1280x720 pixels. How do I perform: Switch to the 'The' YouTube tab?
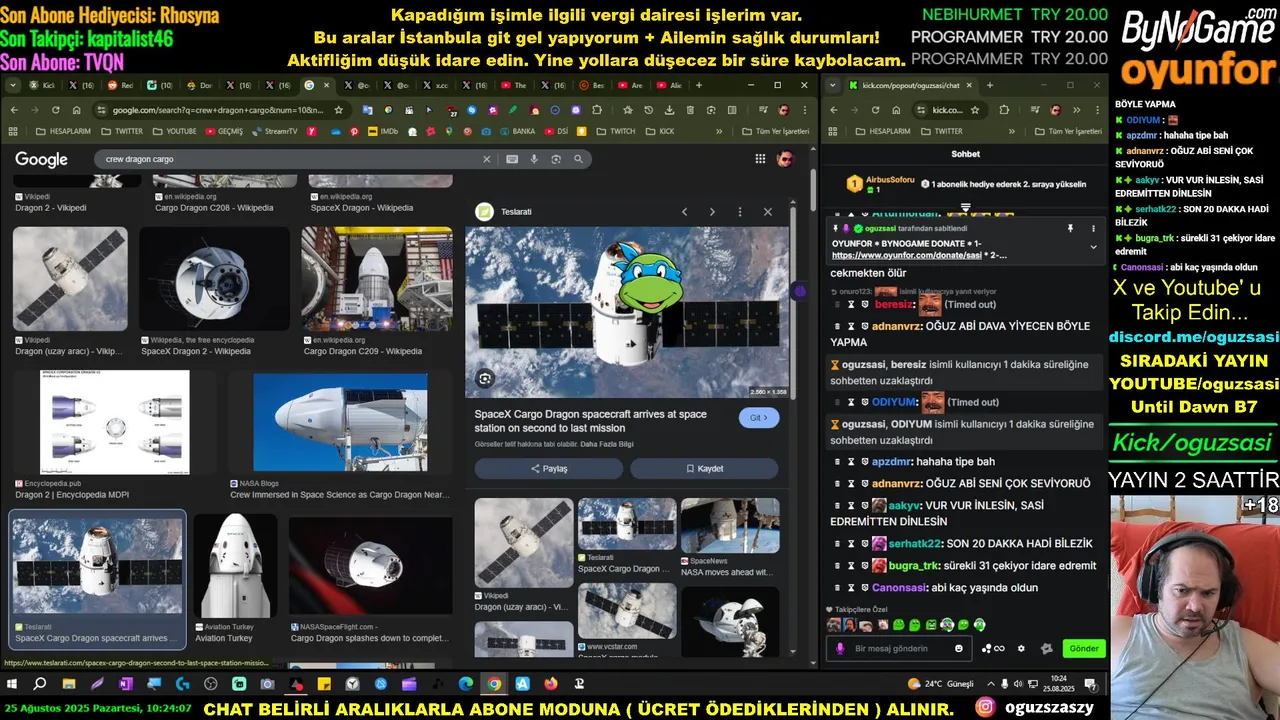[514, 85]
